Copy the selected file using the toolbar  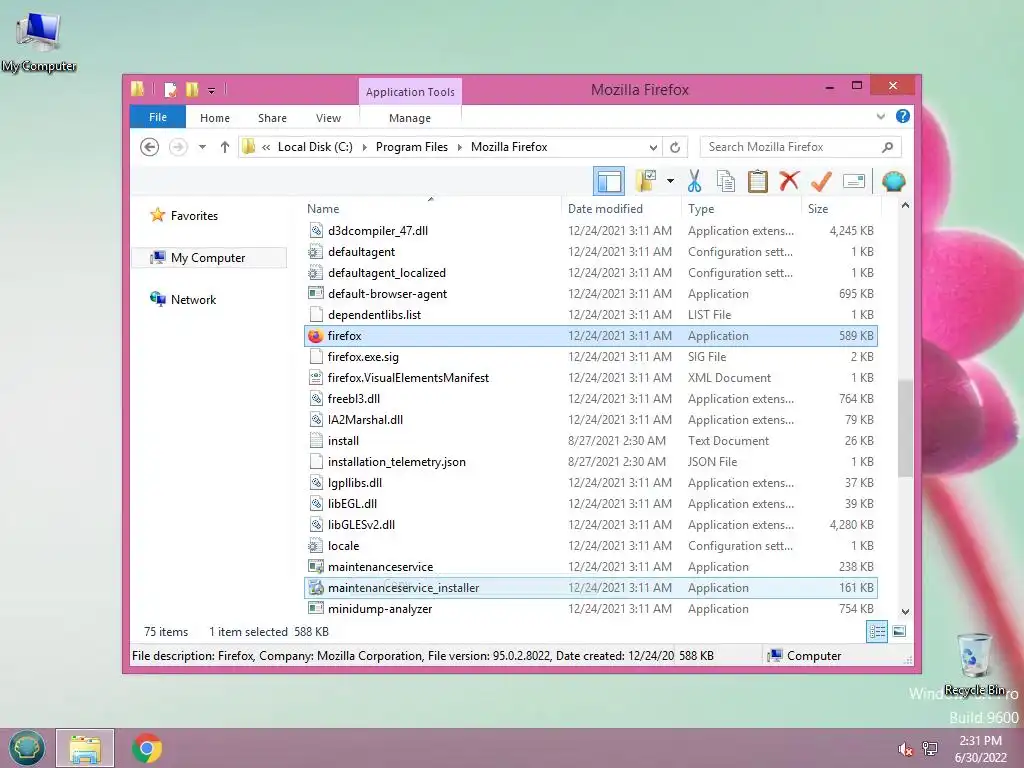[726, 181]
